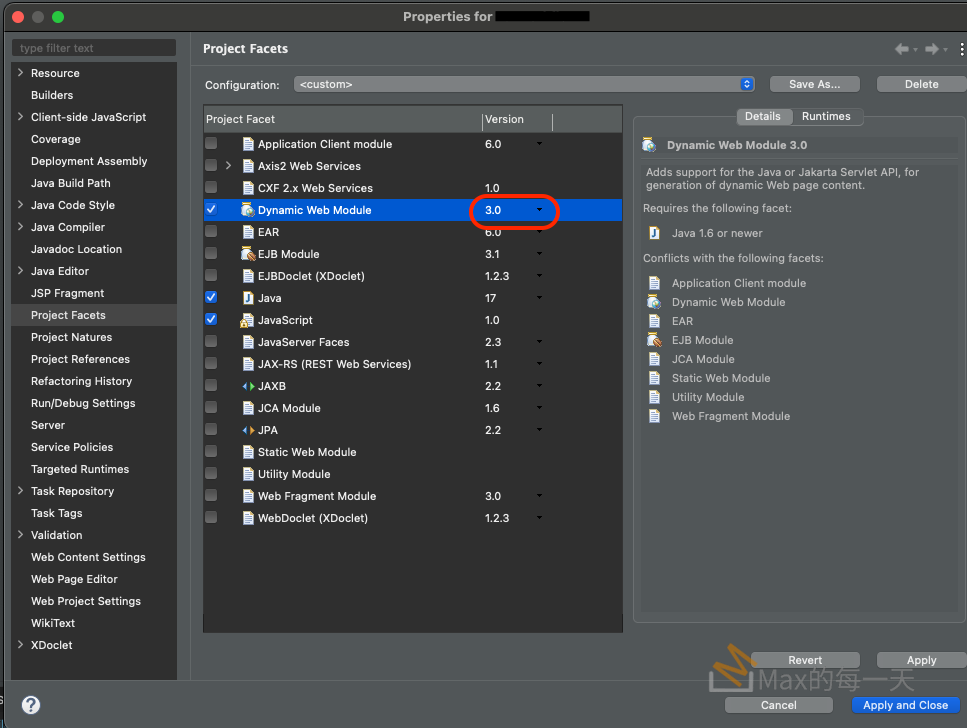The image size is (967, 728).
Task: Expand the Java Compiler sidebar node
Action: click(21, 227)
